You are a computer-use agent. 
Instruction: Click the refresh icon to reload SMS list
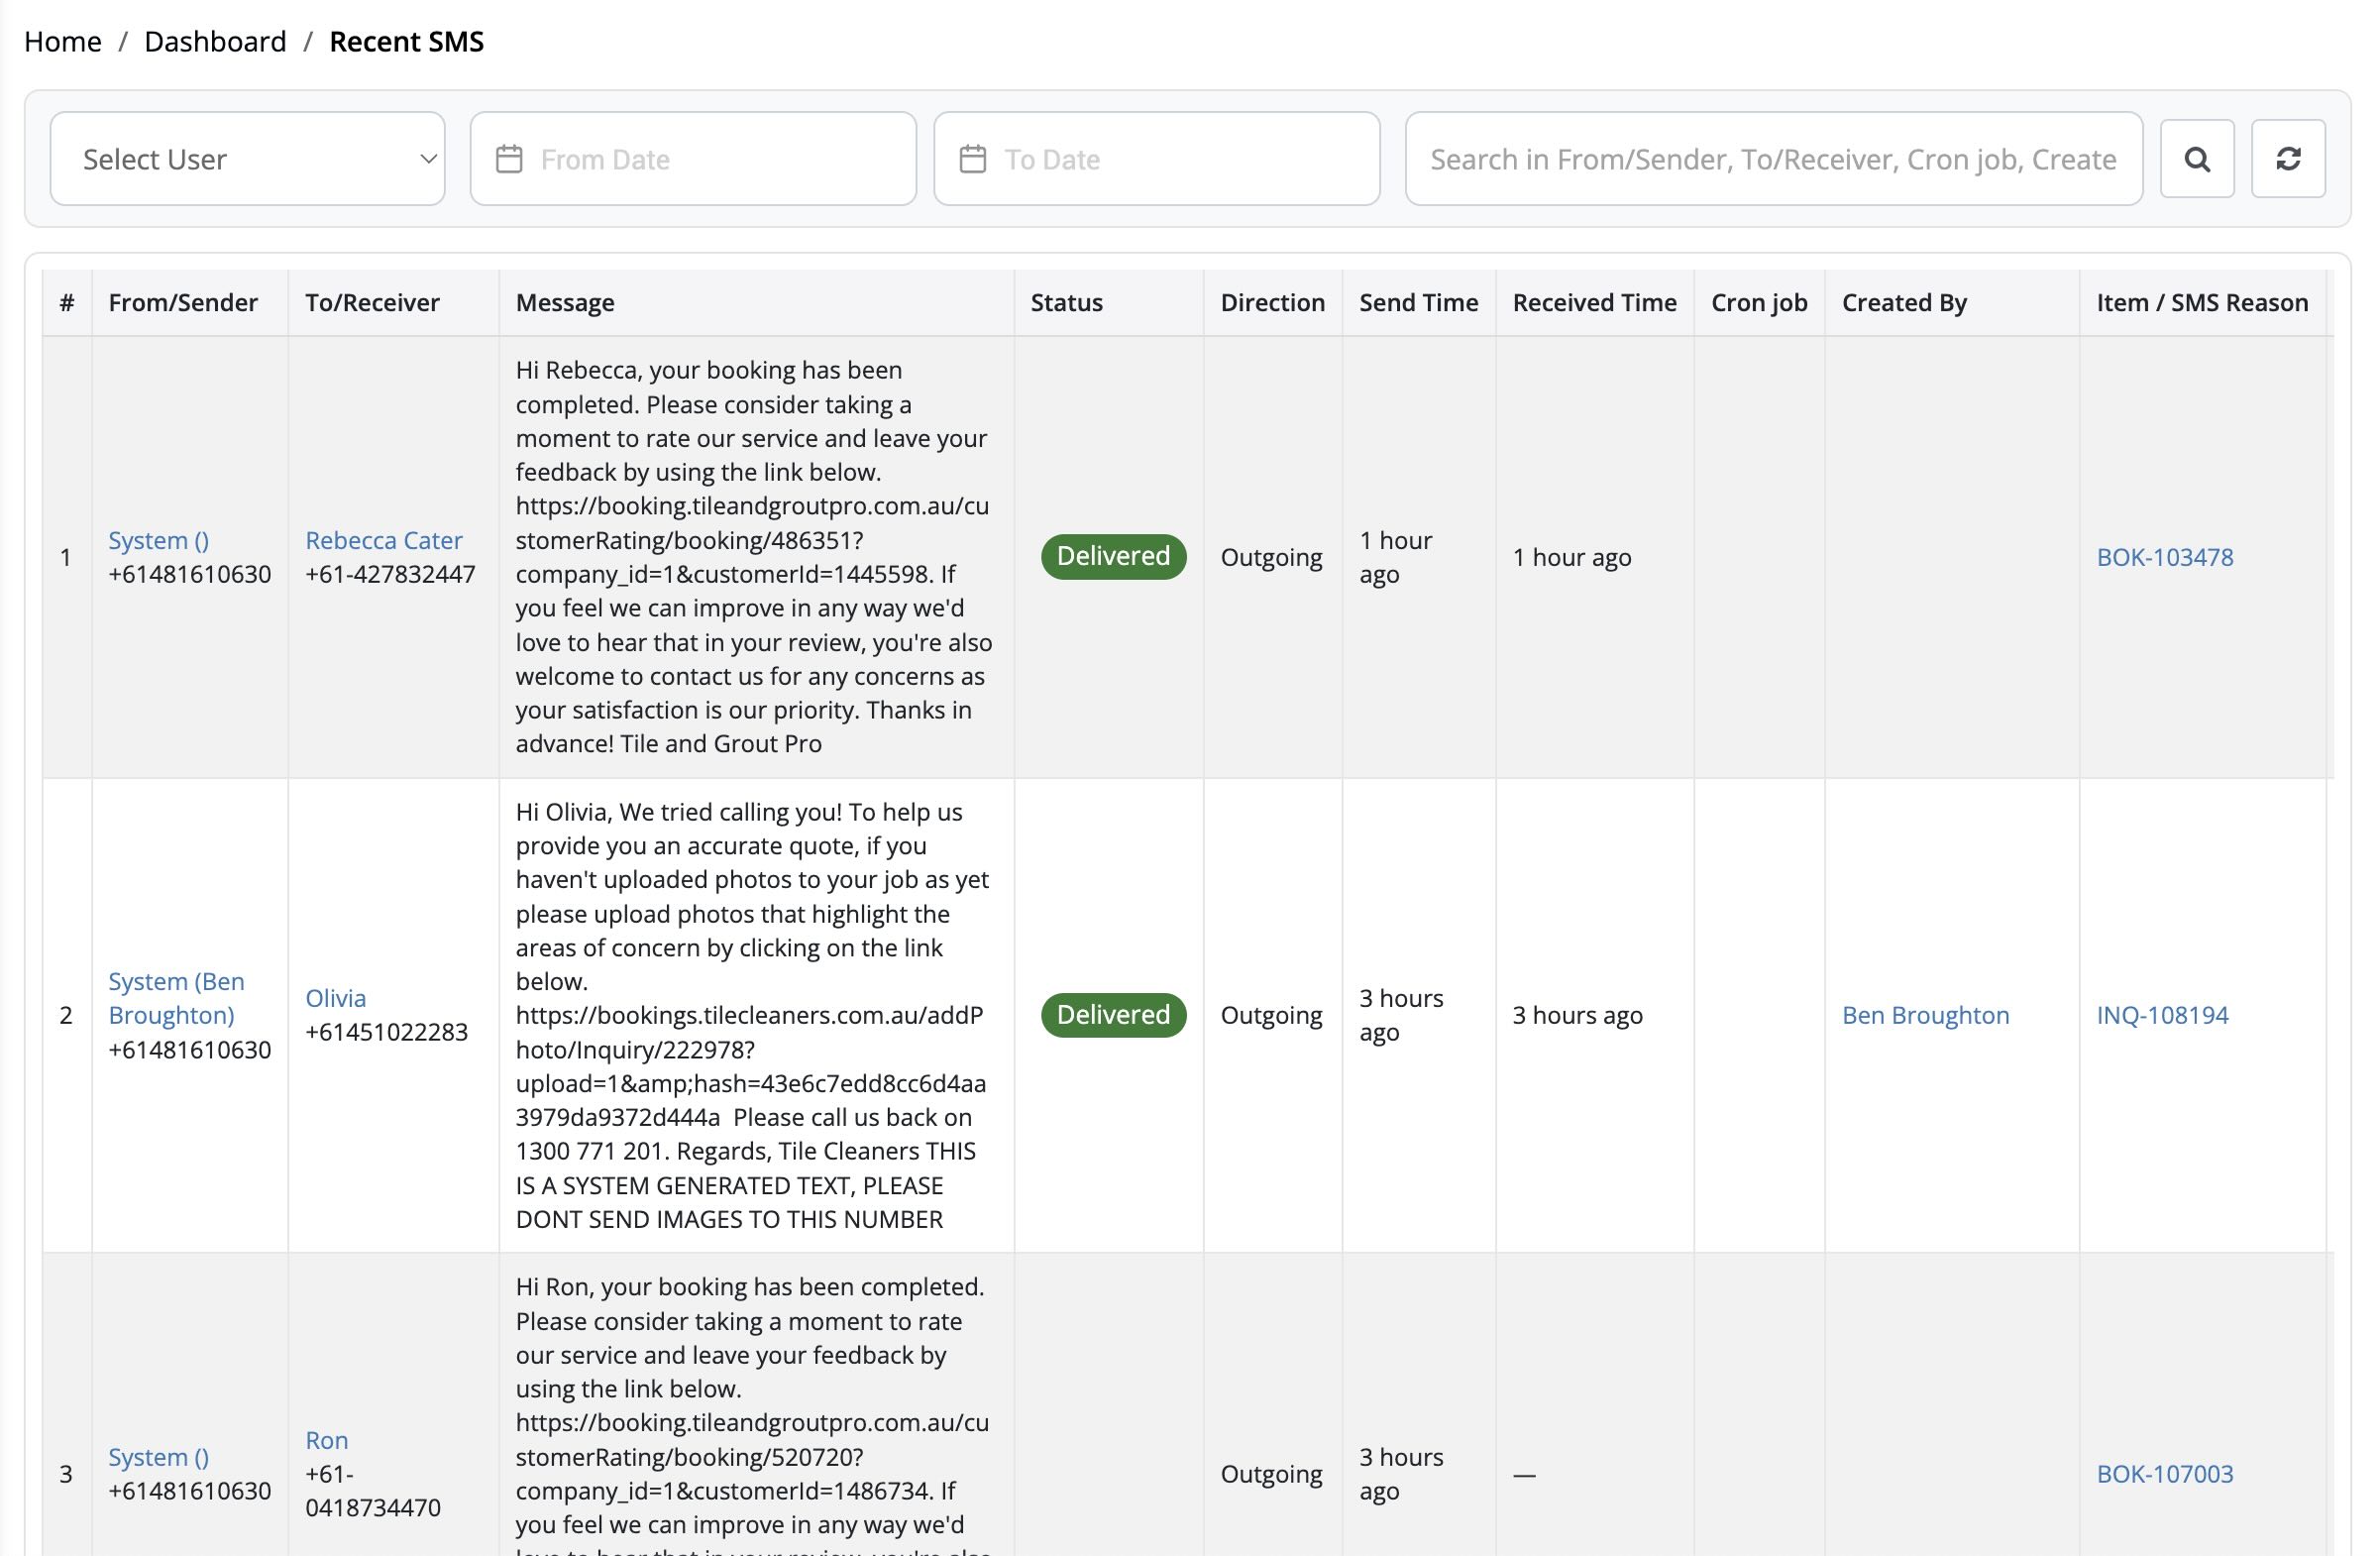point(2288,158)
